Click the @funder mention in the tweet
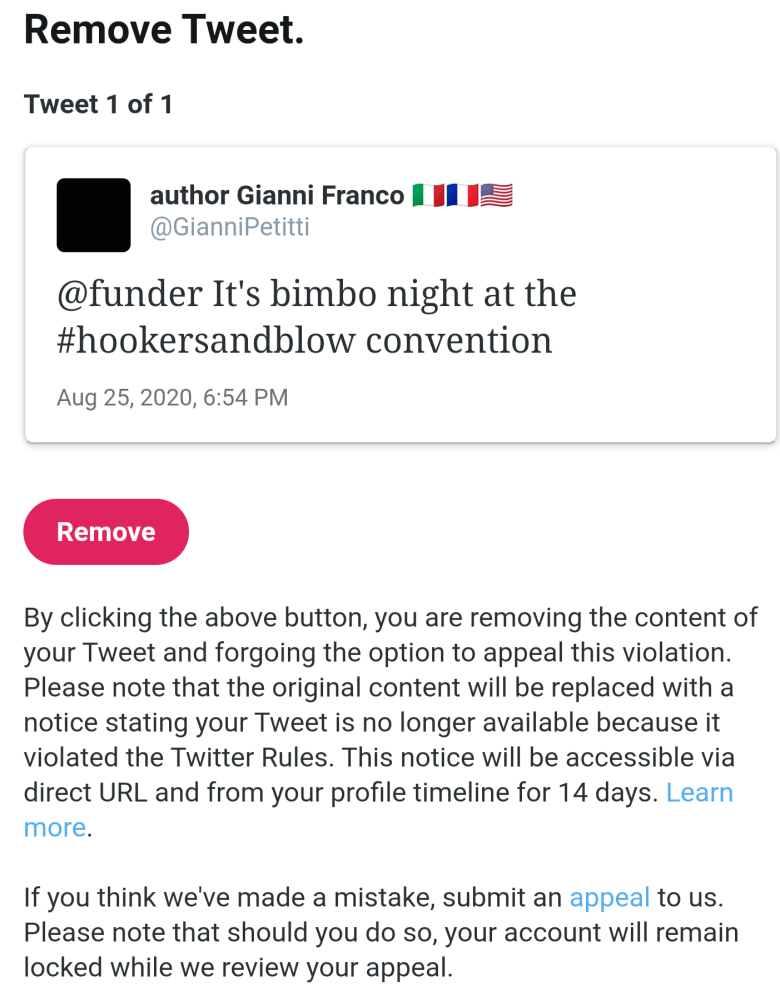The width and height of the screenshot is (780, 1001). coord(129,295)
